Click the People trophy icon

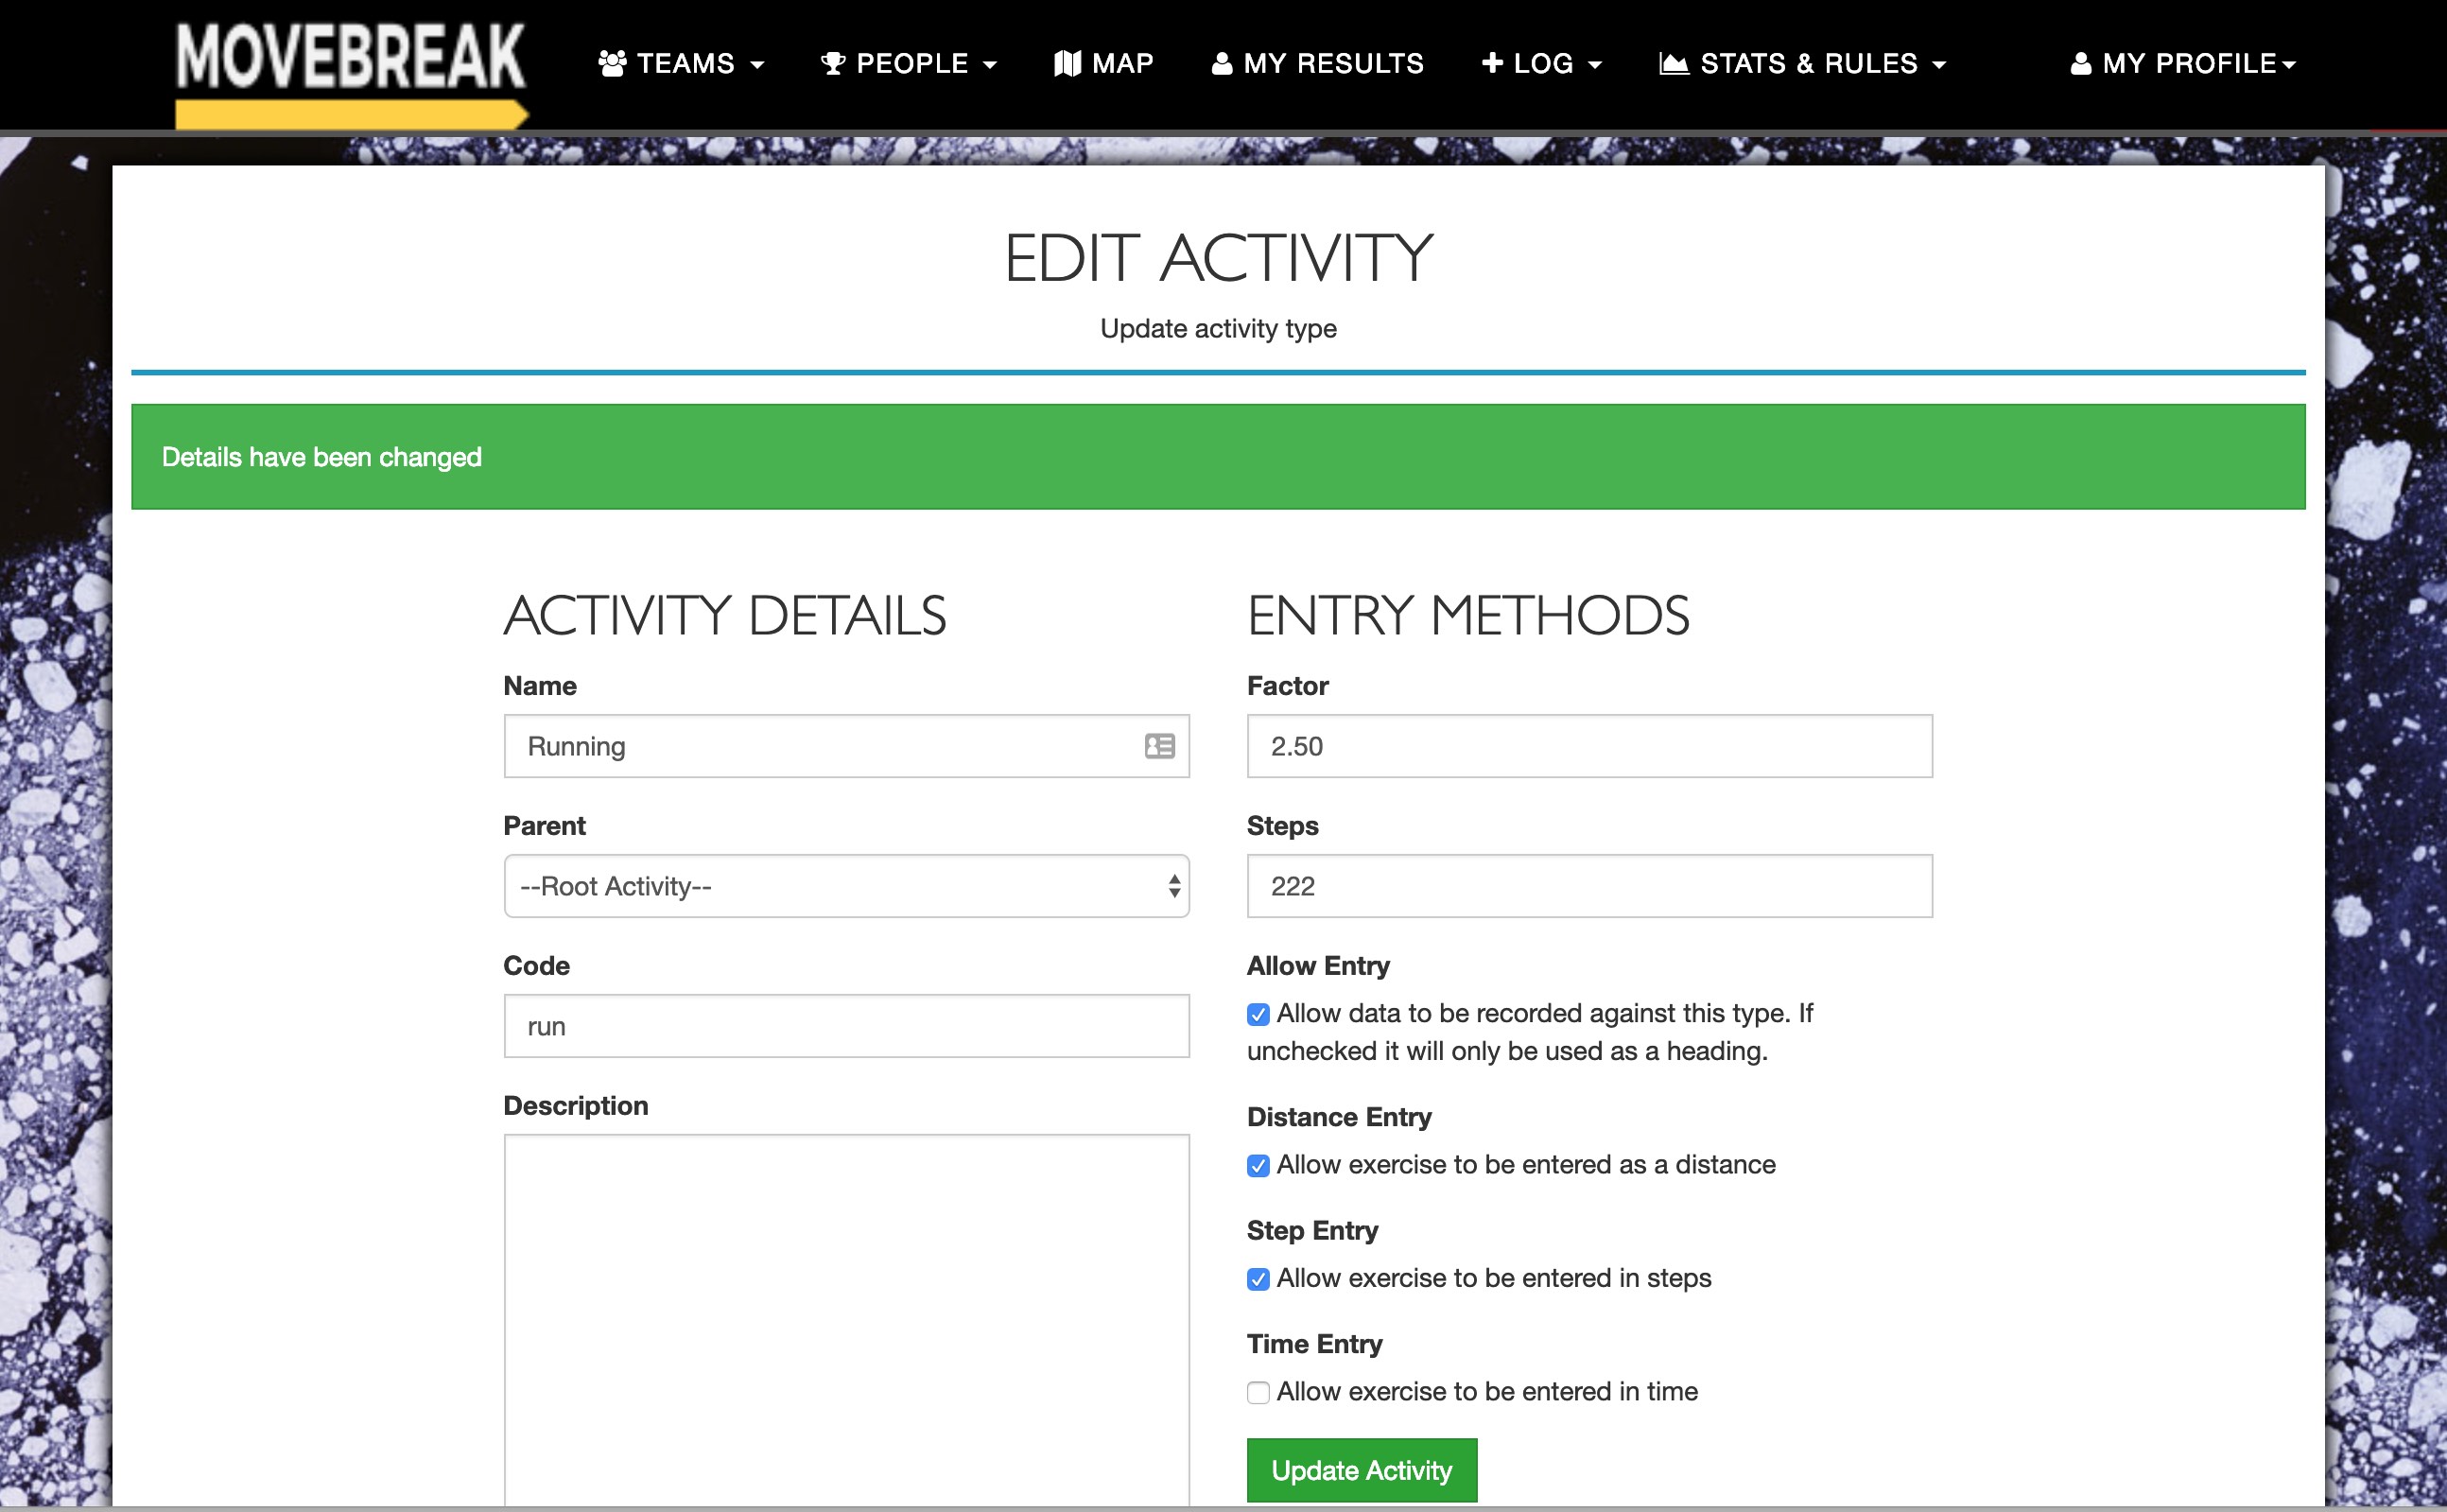click(833, 64)
